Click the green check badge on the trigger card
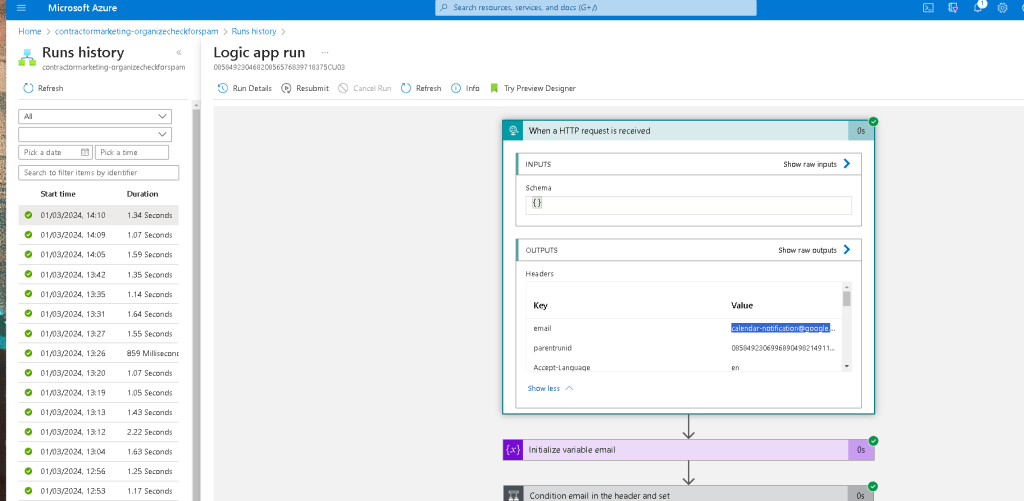 click(x=873, y=121)
